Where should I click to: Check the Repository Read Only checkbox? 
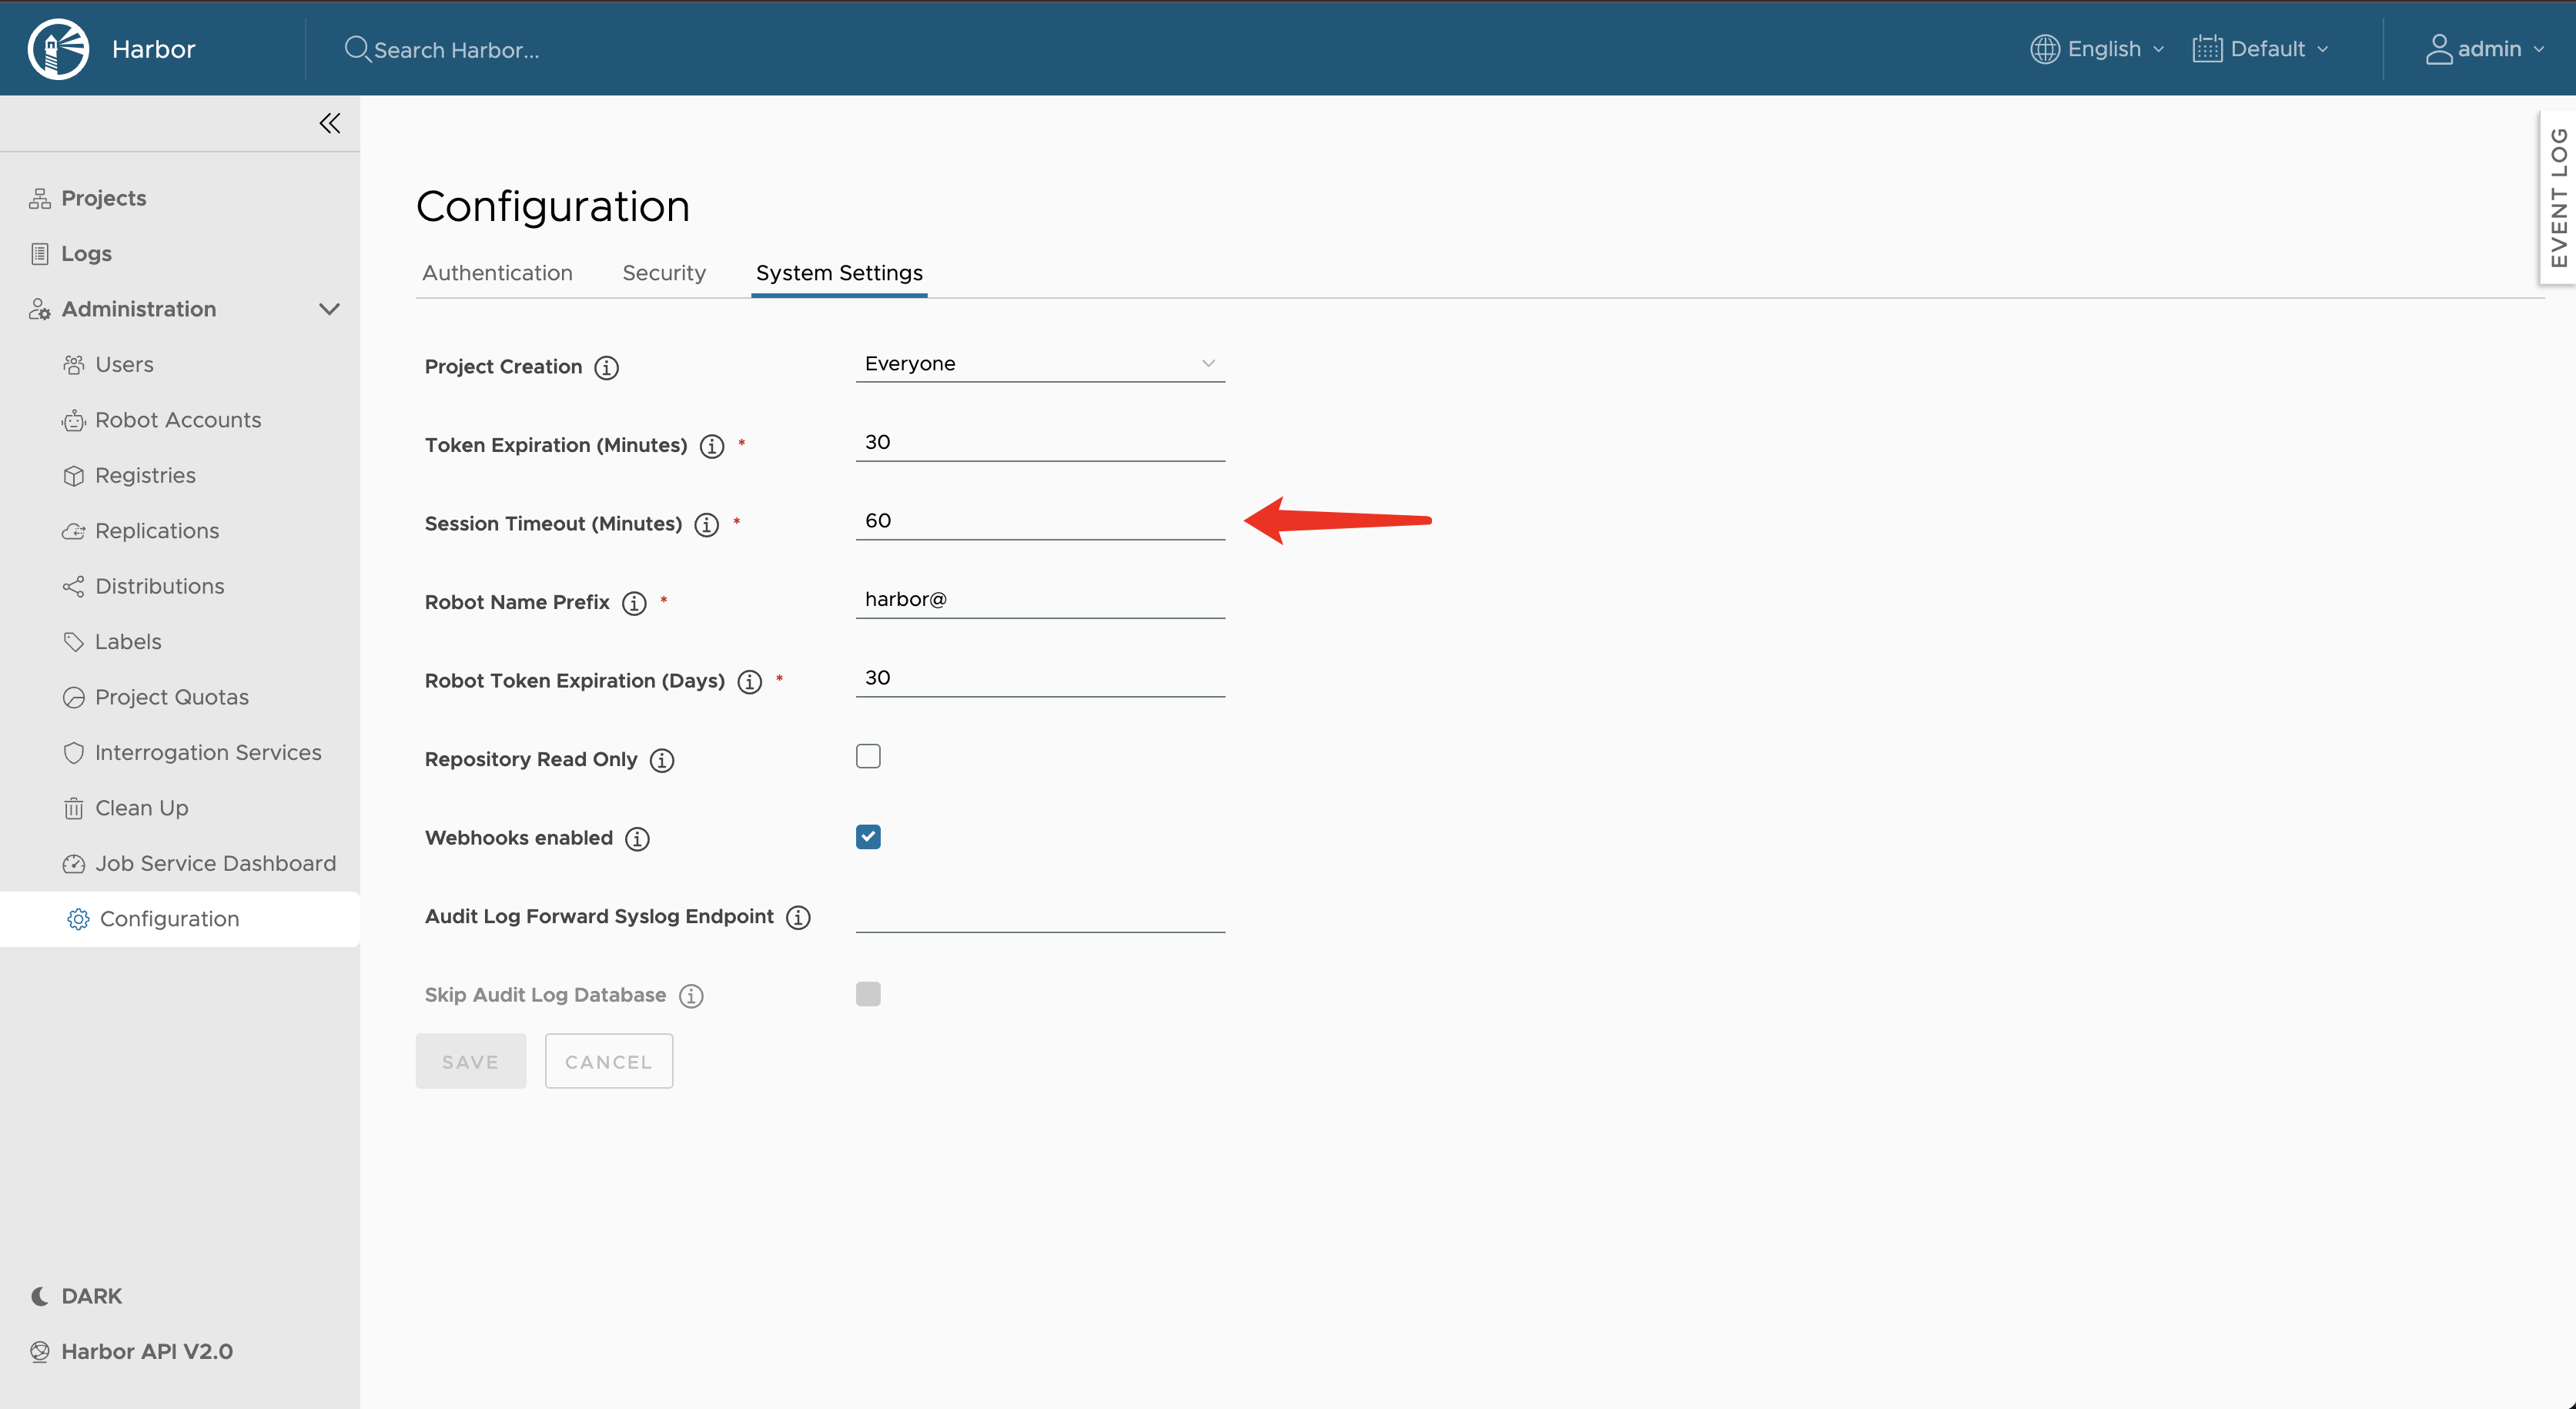868,756
